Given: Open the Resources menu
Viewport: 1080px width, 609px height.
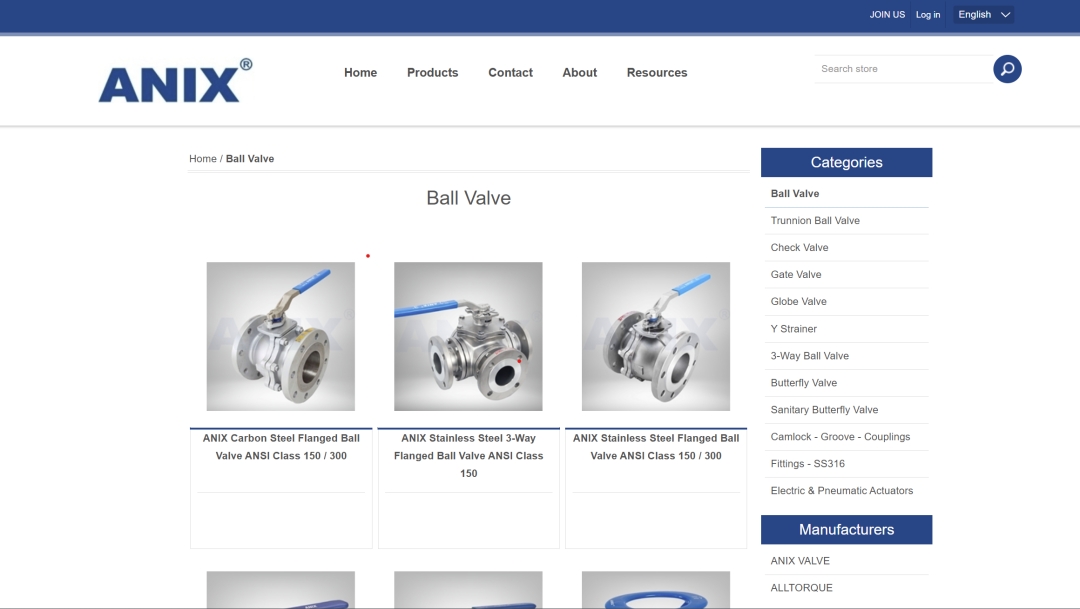Looking at the screenshot, I should 657,72.
